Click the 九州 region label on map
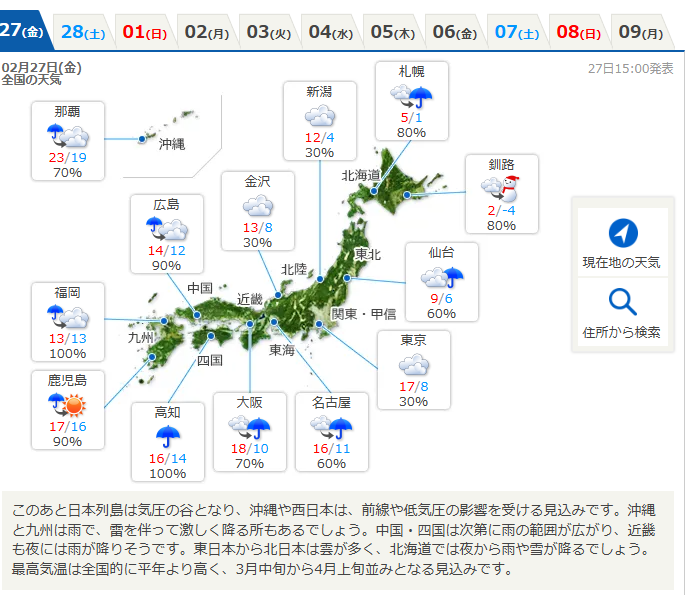The image size is (690, 595). pos(140,338)
